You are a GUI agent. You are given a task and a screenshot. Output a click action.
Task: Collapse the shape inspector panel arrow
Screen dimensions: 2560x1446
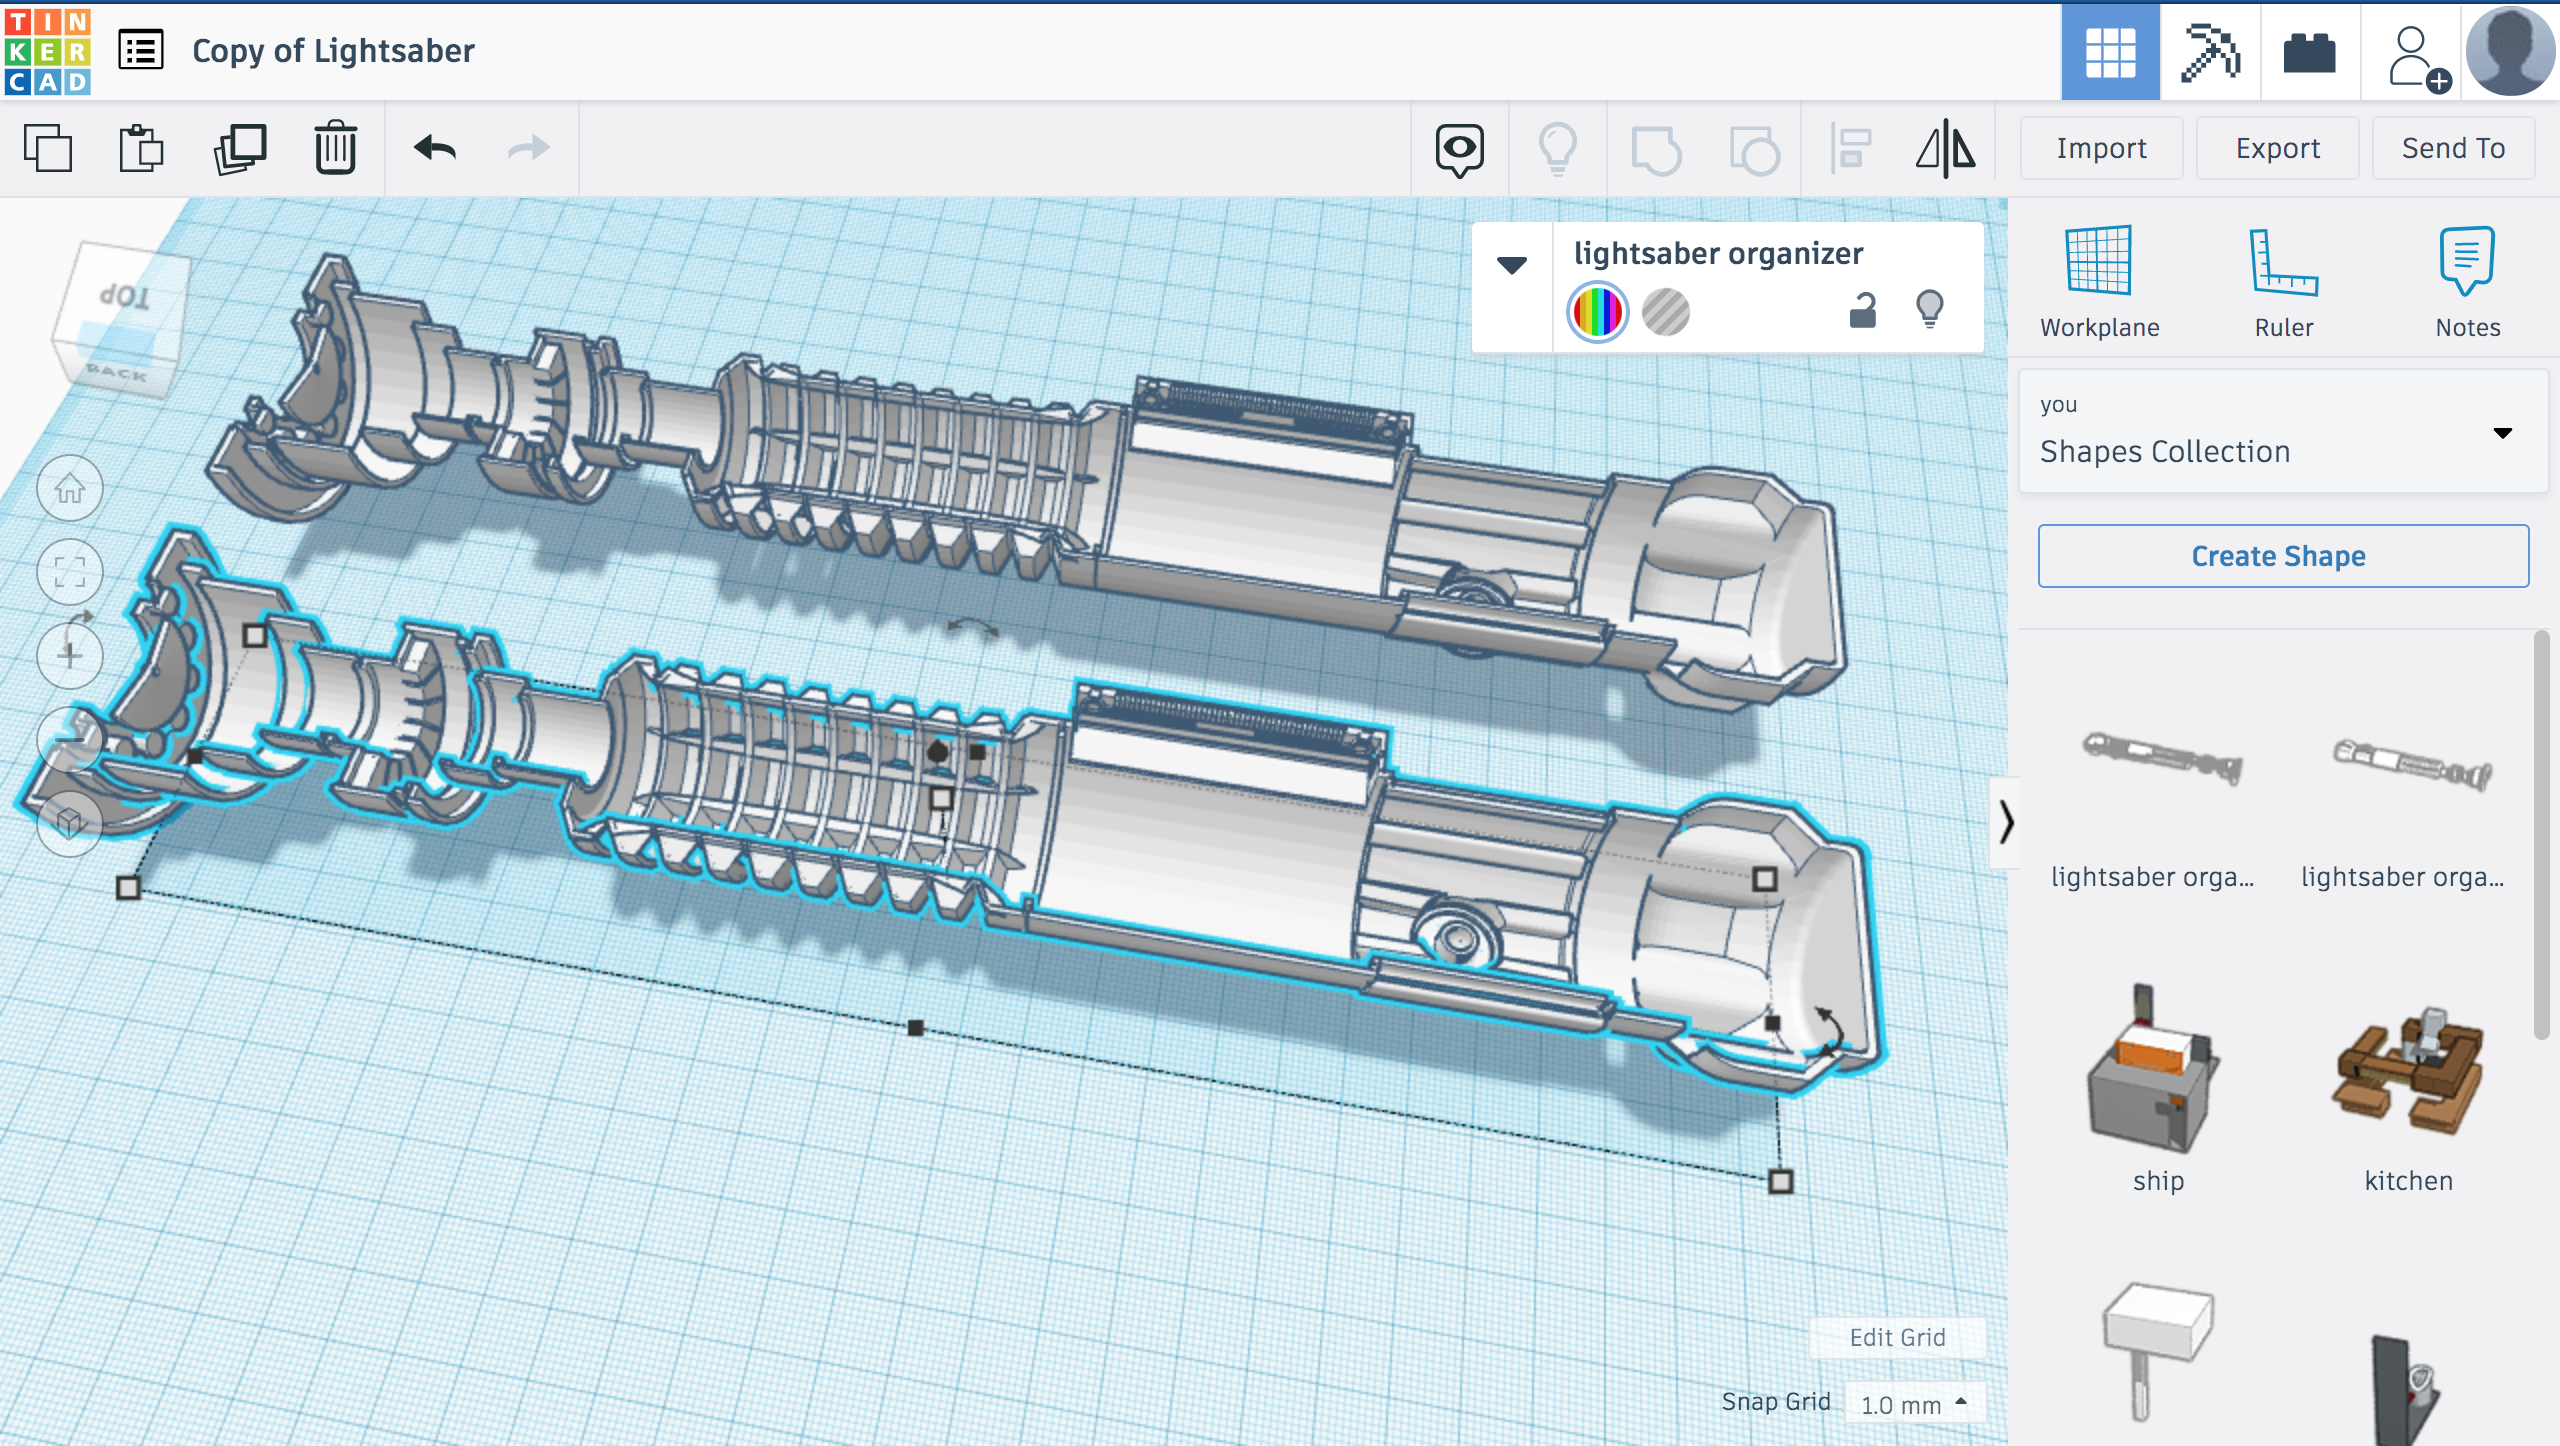tap(1512, 265)
